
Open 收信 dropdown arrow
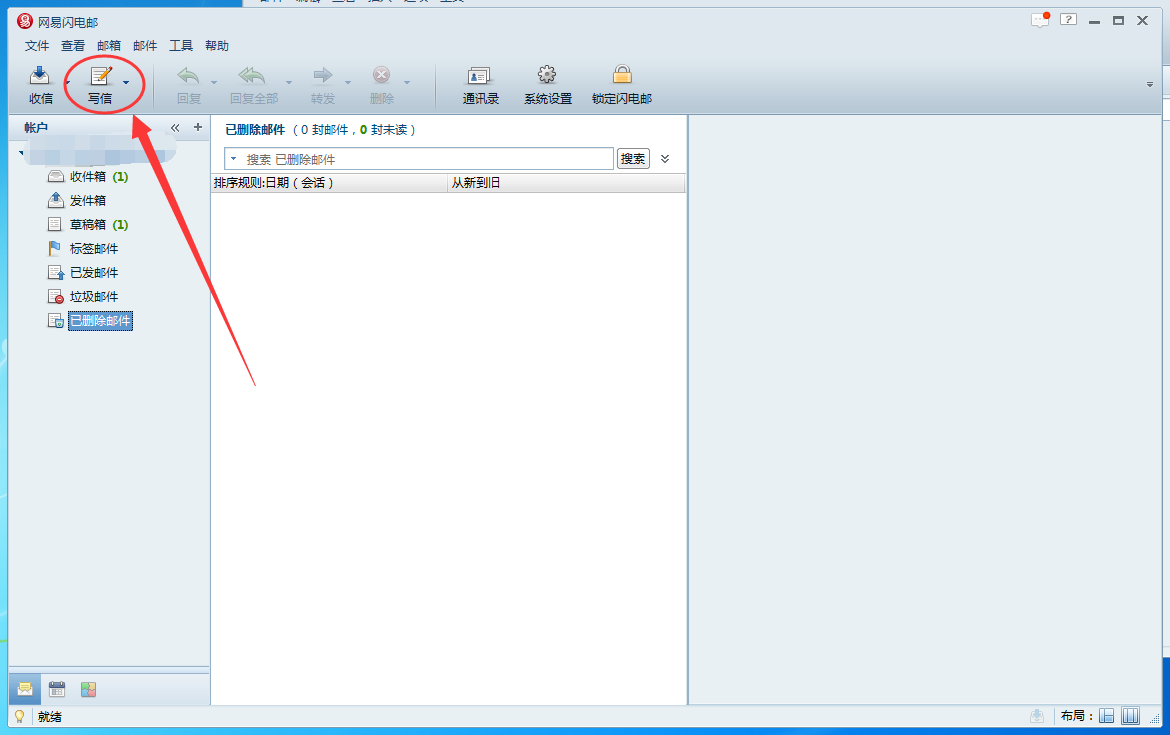pyautogui.click(x=67, y=82)
